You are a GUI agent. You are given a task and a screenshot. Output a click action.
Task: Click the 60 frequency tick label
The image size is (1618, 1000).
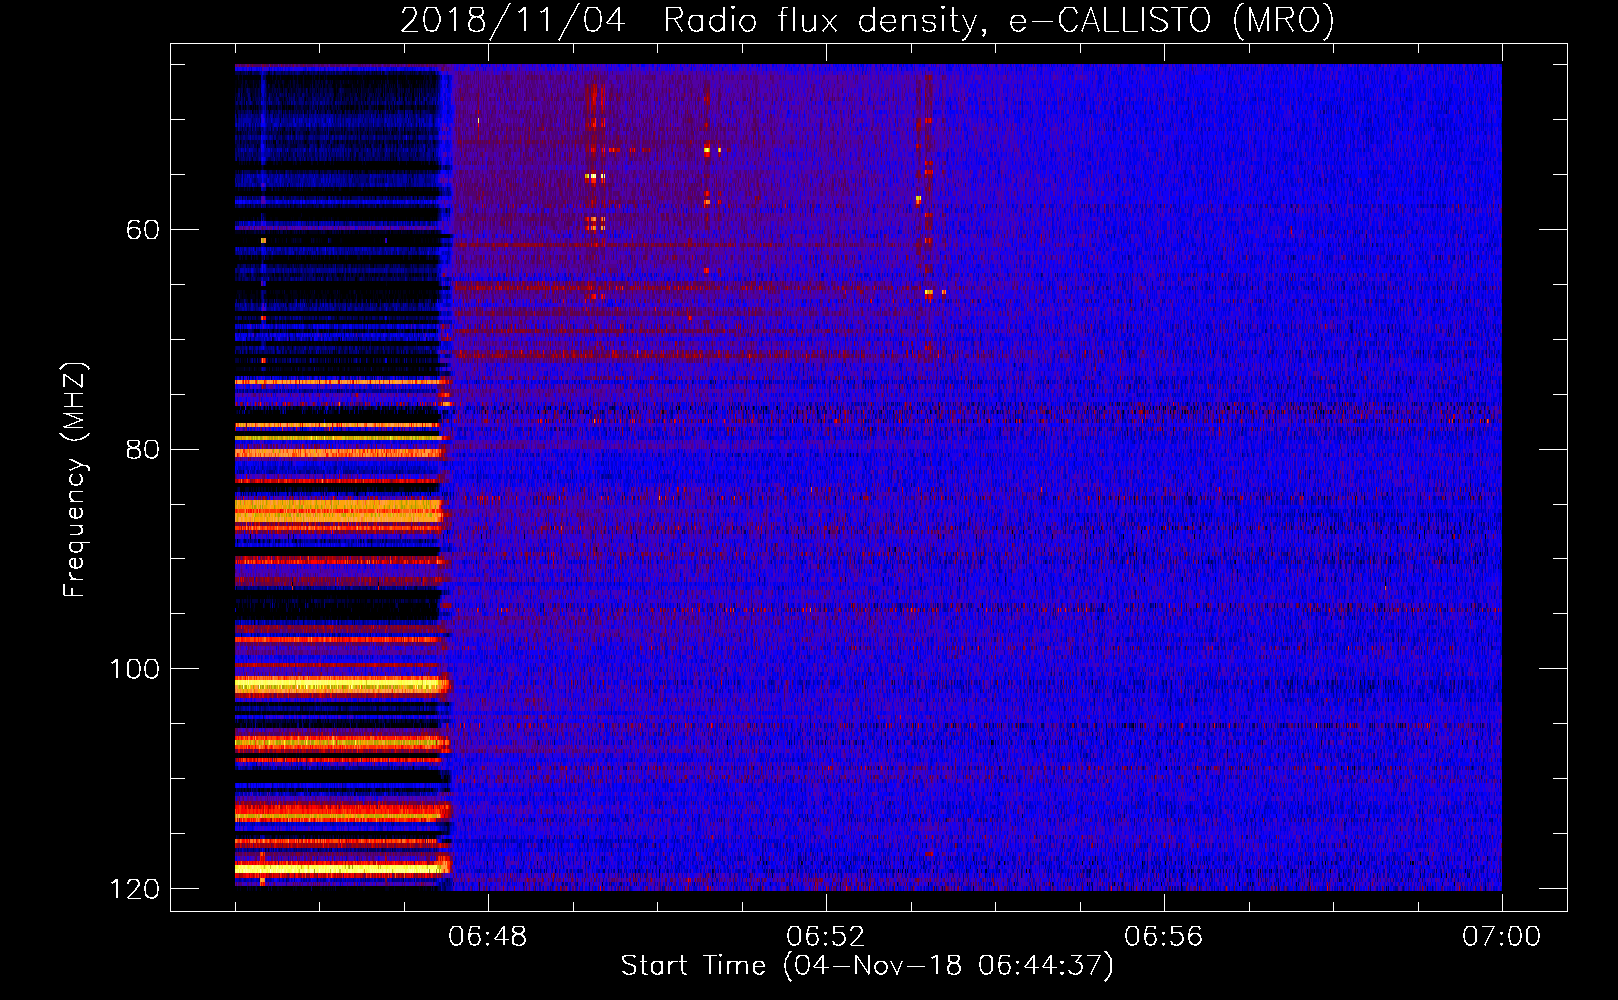[x=143, y=230]
